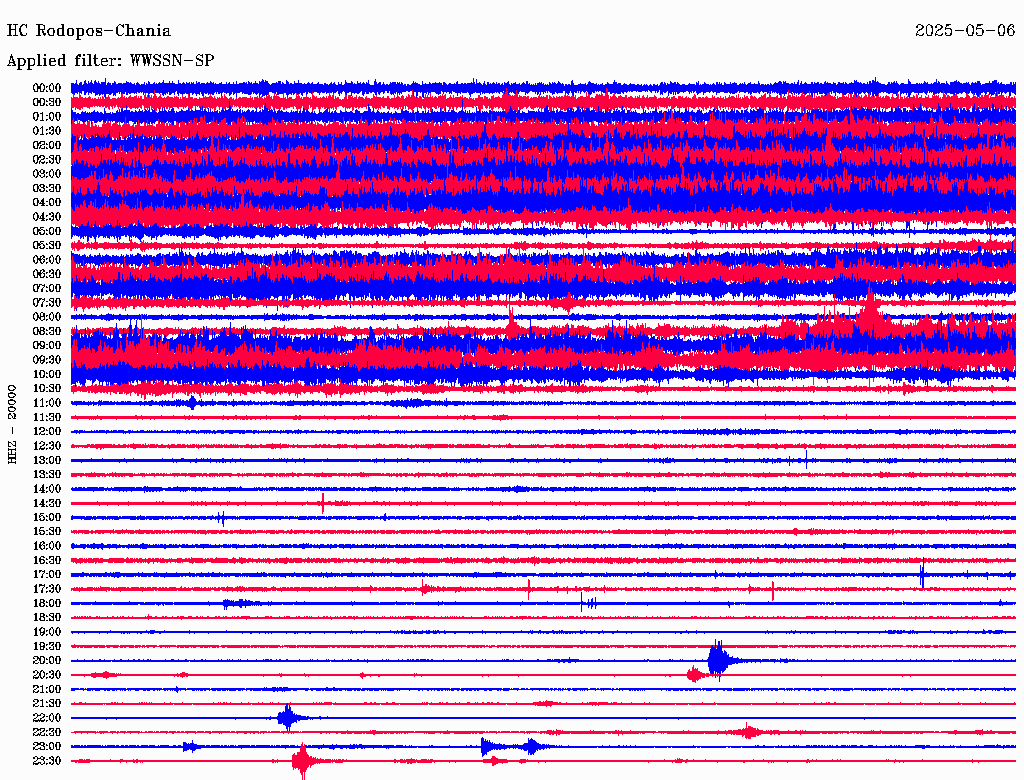Select the 18:30 time label
This screenshot has width=1024, height=780.
[47, 618]
